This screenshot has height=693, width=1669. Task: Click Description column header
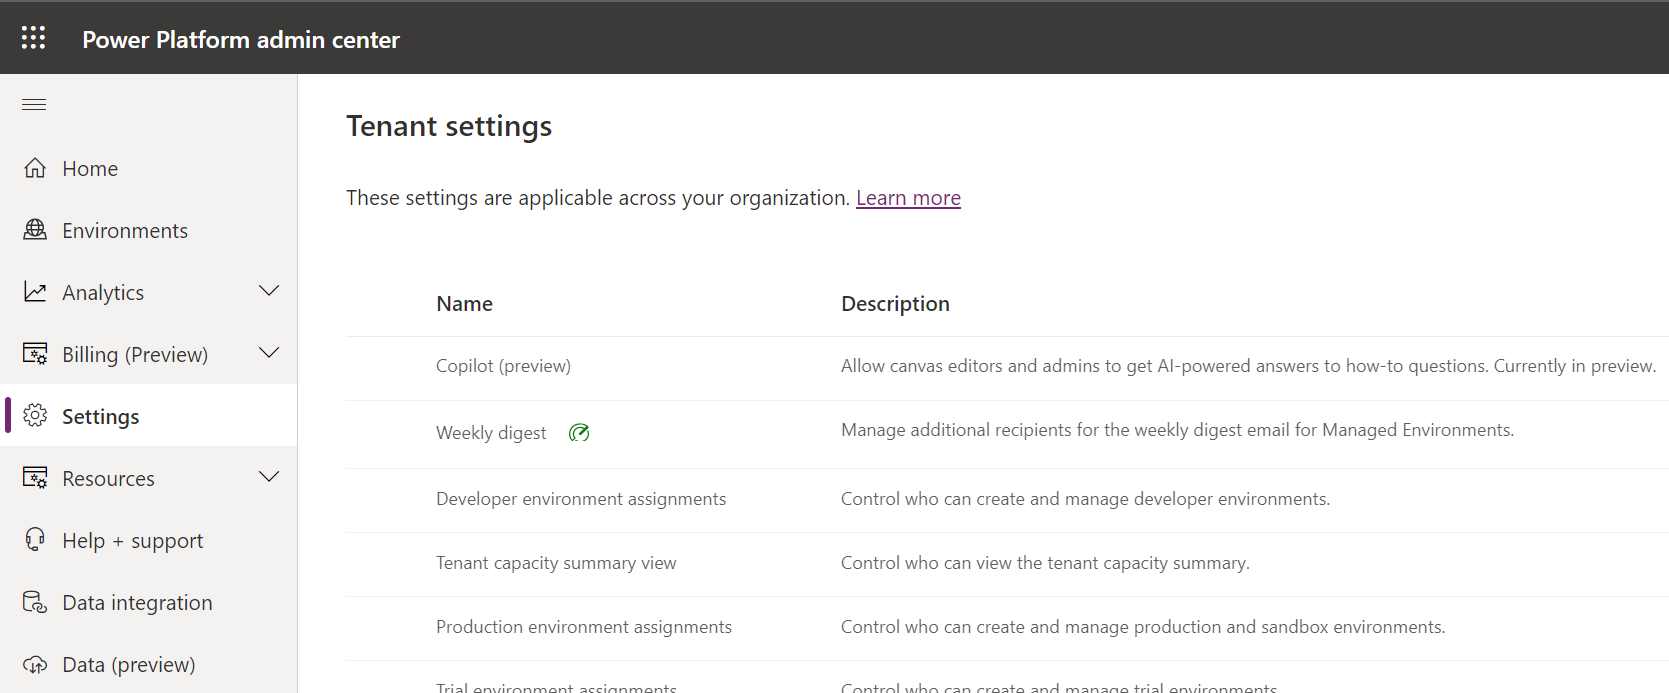tap(895, 304)
